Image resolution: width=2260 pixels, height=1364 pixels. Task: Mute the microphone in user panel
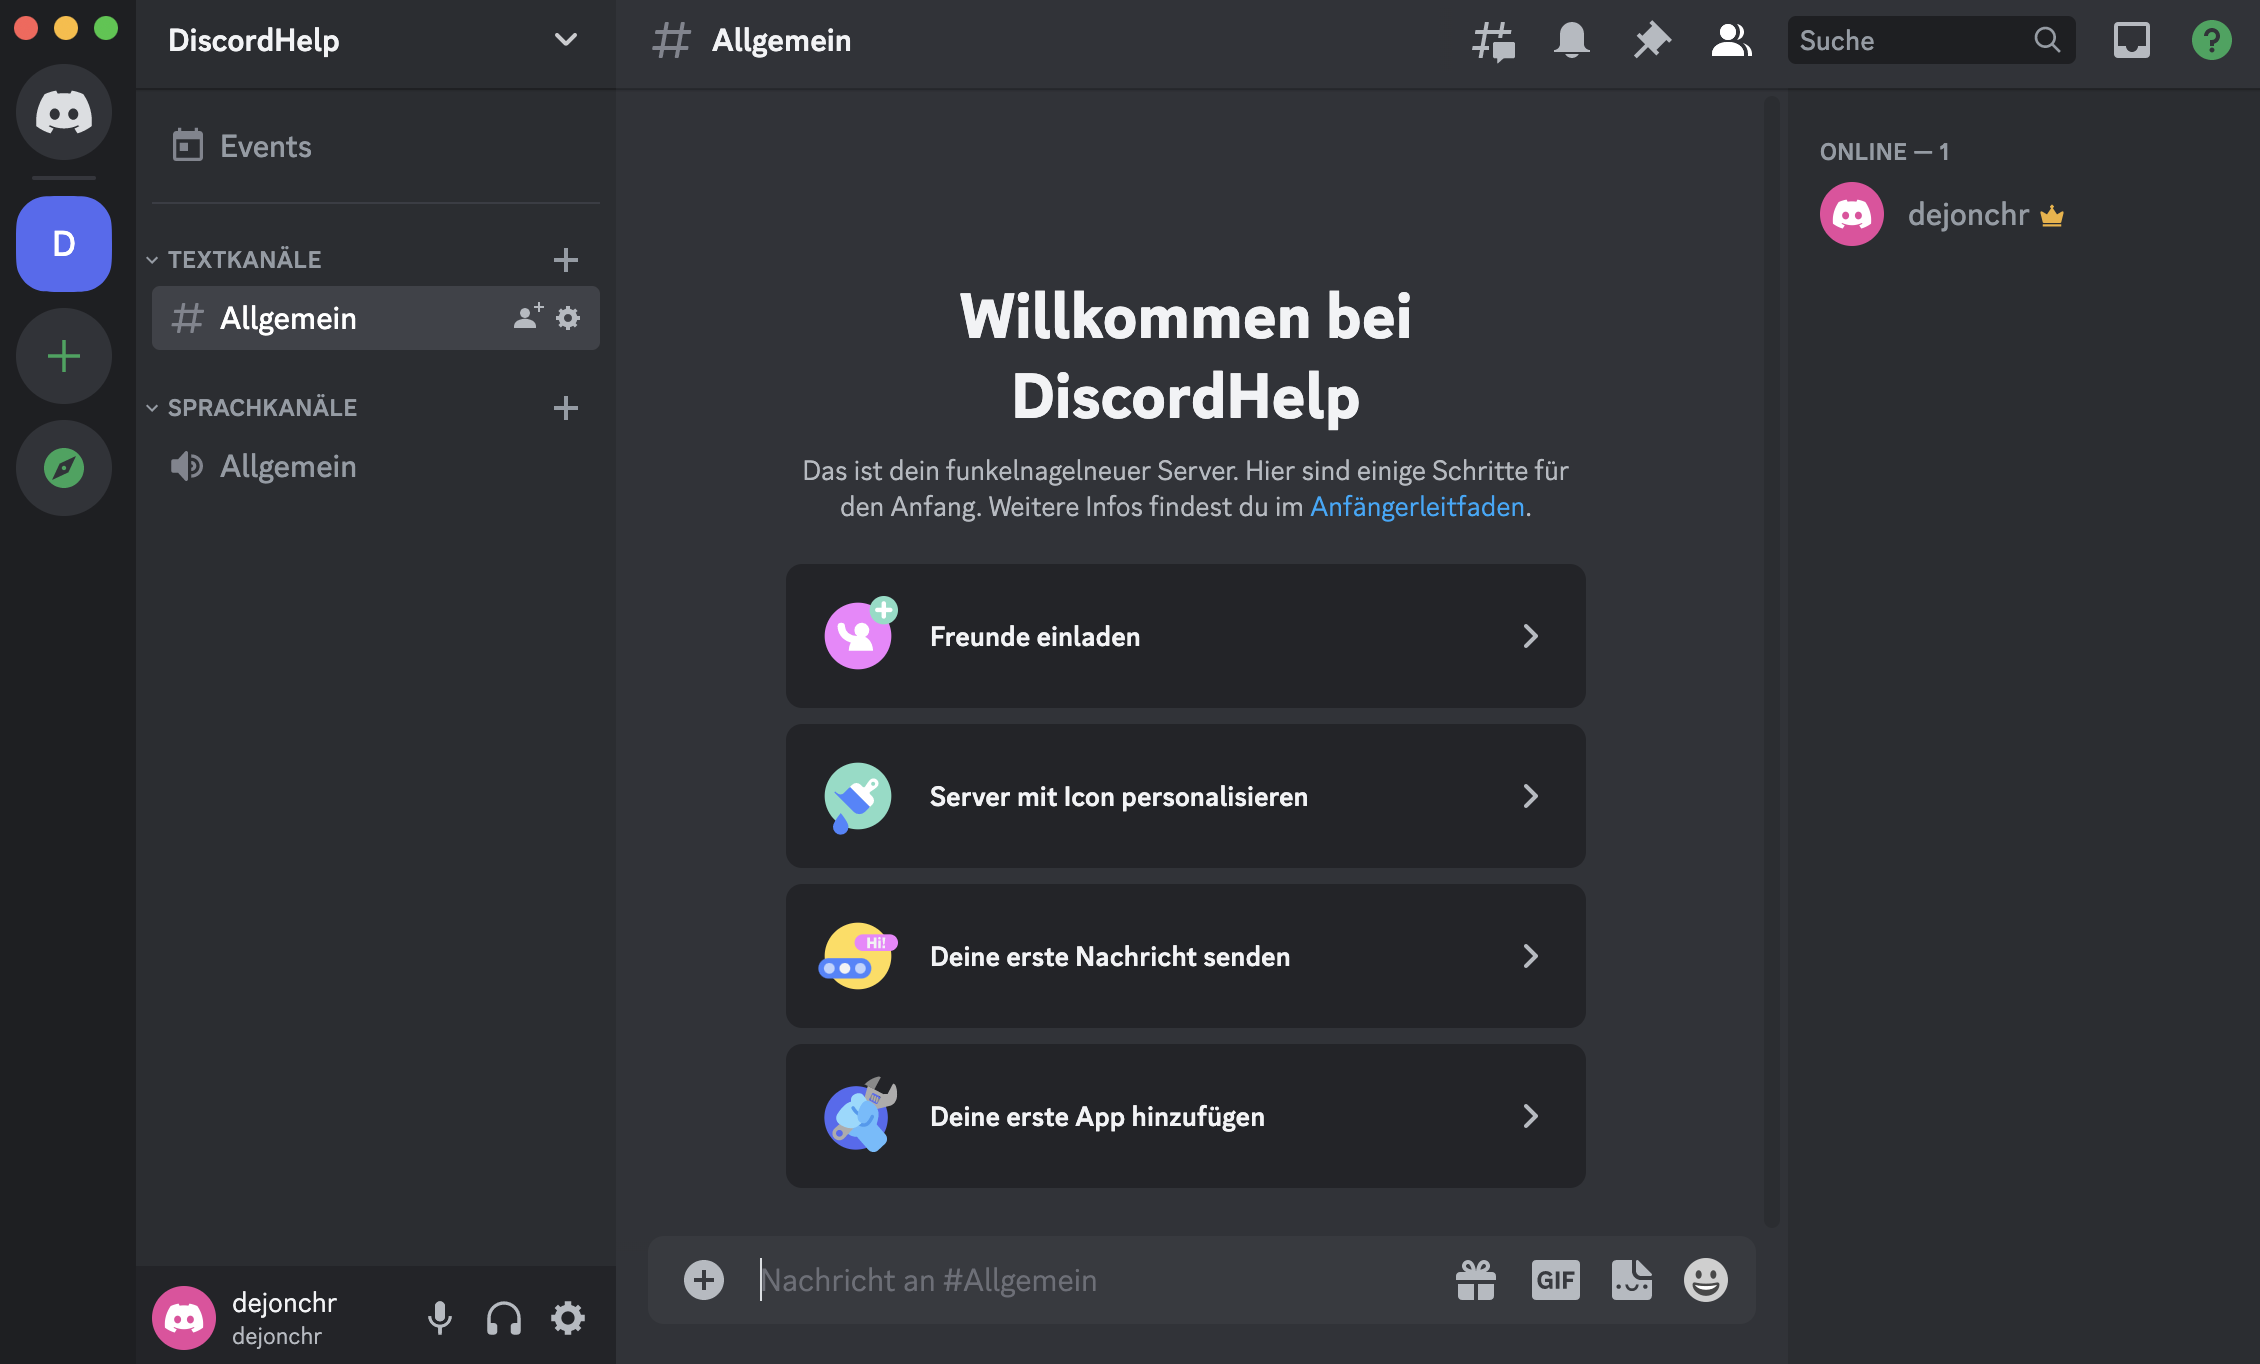pyautogui.click(x=440, y=1317)
